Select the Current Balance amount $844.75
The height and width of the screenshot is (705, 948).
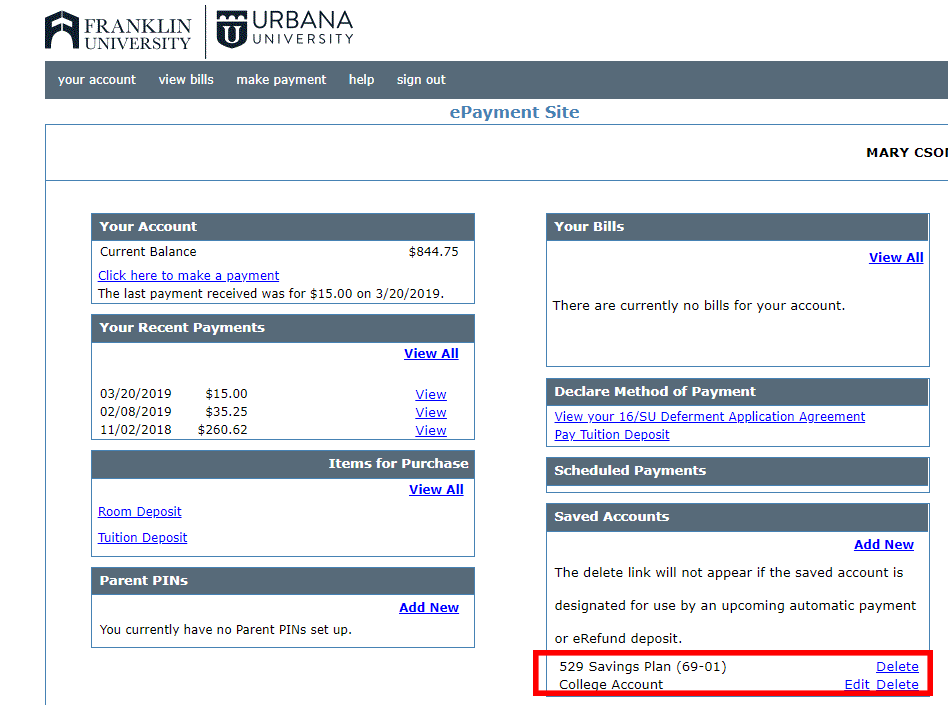[433, 252]
